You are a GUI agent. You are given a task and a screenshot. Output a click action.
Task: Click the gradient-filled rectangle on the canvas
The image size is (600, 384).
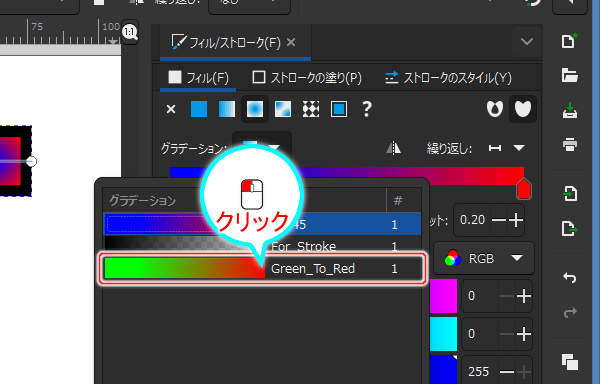[10, 161]
